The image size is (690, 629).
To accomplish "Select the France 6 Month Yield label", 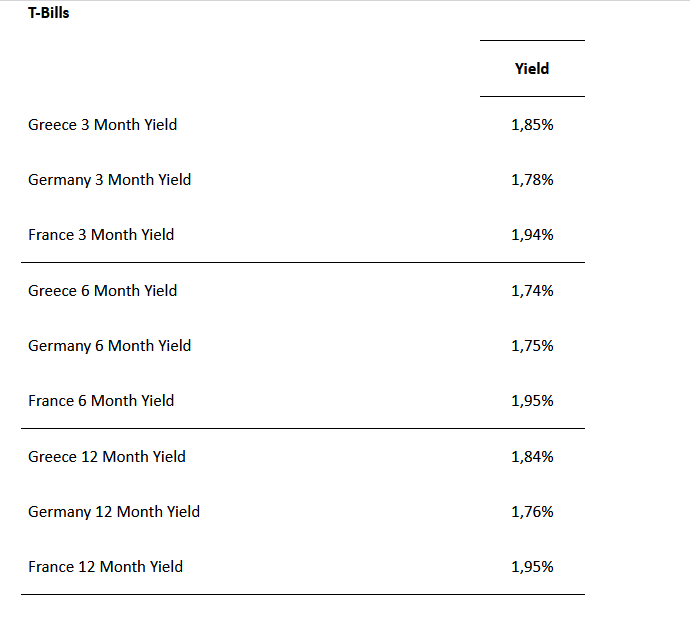I will pyautogui.click(x=101, y=401).
